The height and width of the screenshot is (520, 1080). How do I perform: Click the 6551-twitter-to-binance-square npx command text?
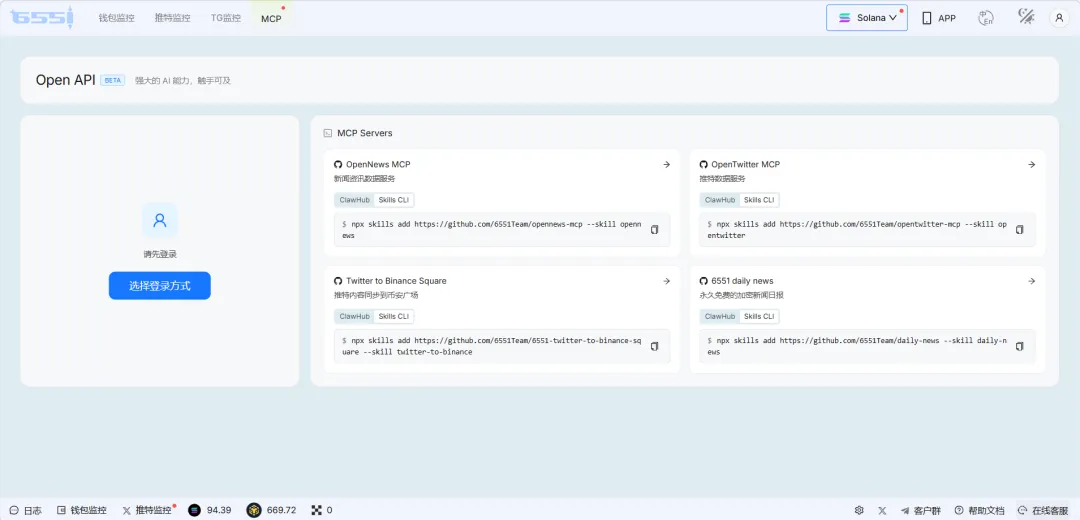491,346
